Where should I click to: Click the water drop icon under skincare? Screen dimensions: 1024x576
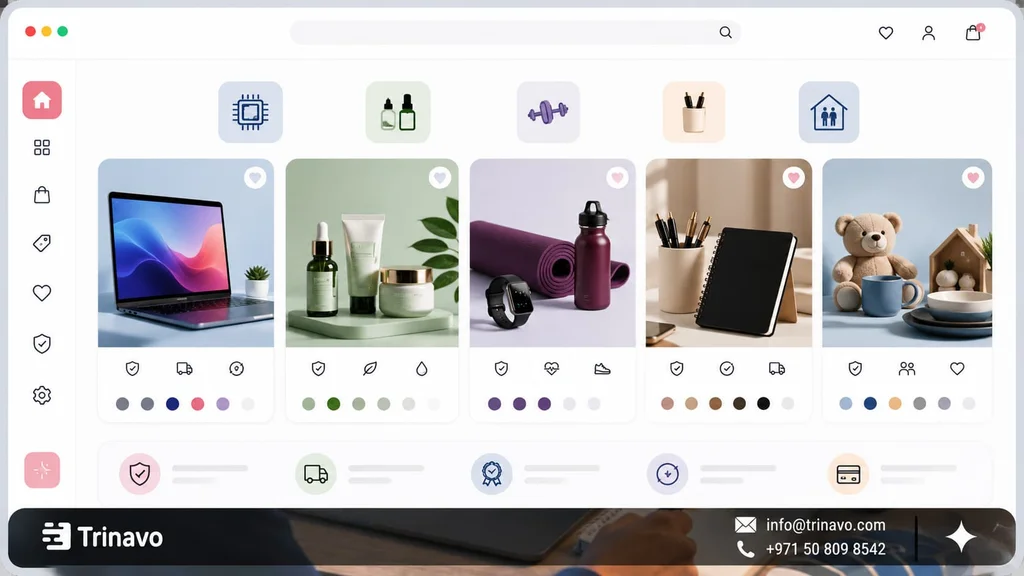pos(422,369)
